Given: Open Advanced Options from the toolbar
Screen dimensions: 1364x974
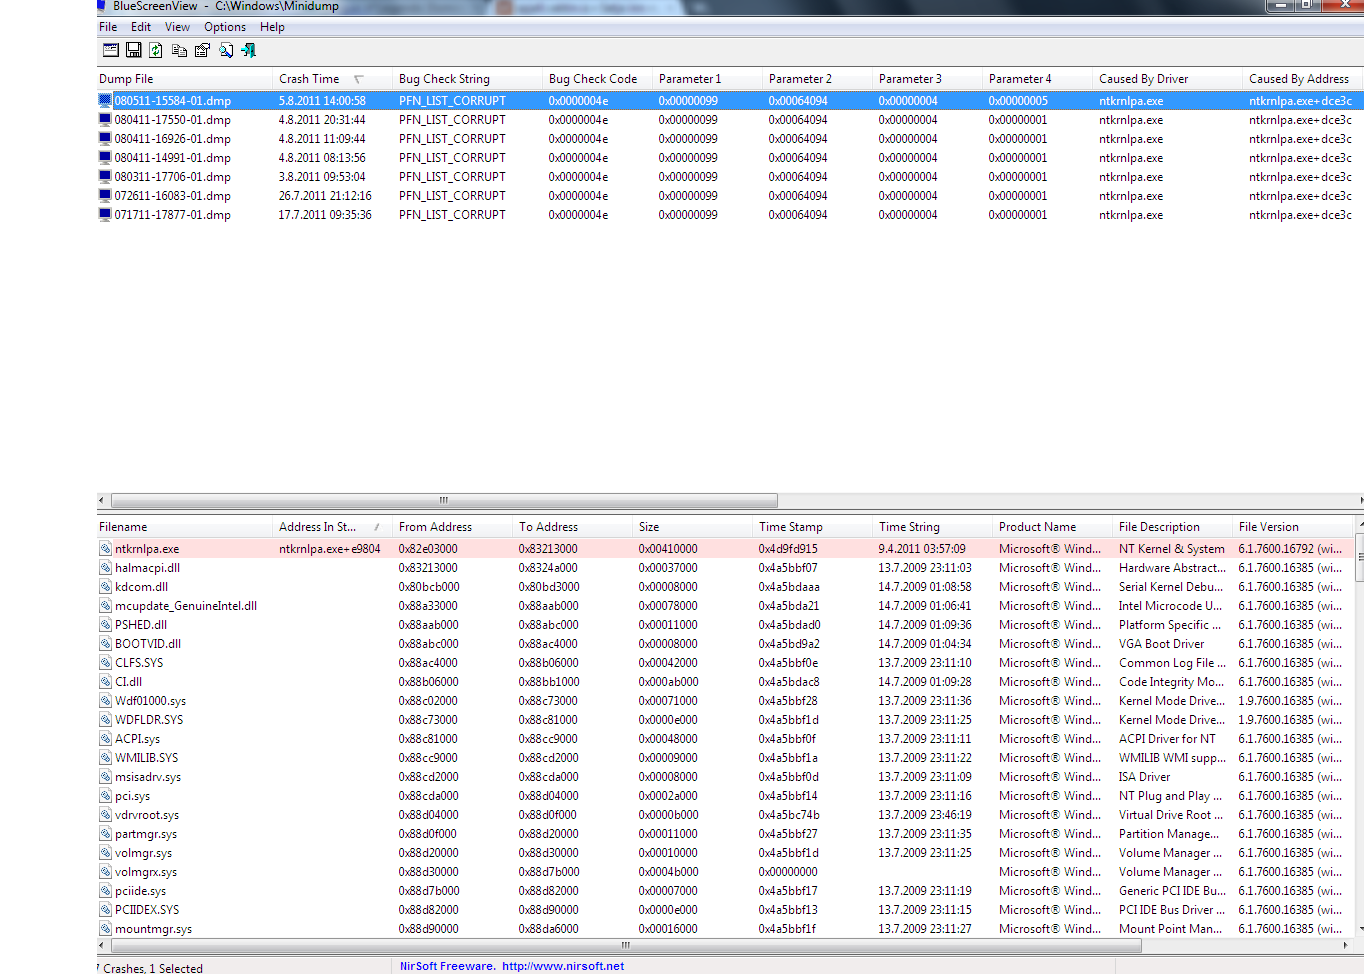Looking at the screenshot, I should coord(111,50).
